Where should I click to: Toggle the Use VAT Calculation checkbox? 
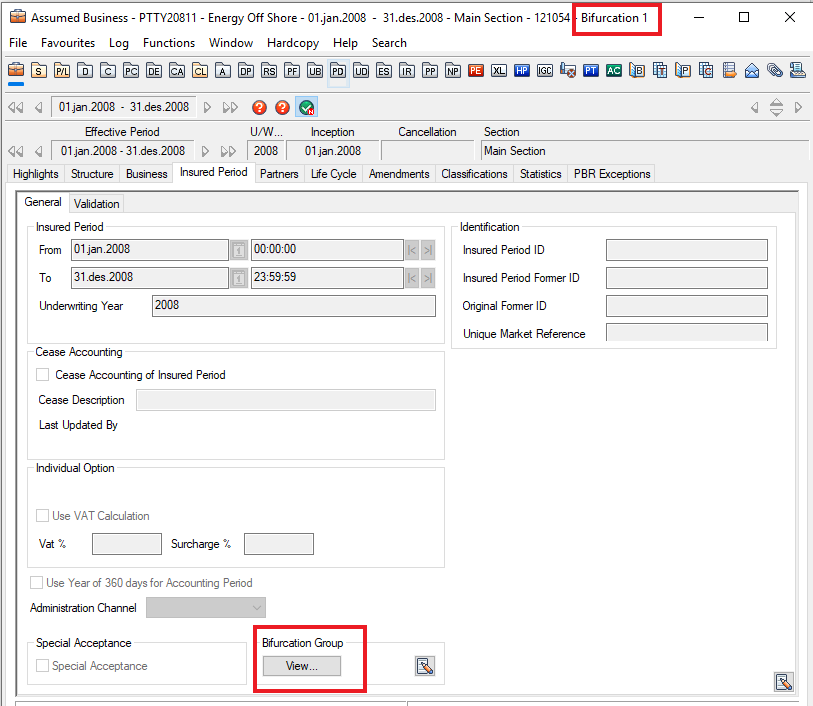point(43,516)
